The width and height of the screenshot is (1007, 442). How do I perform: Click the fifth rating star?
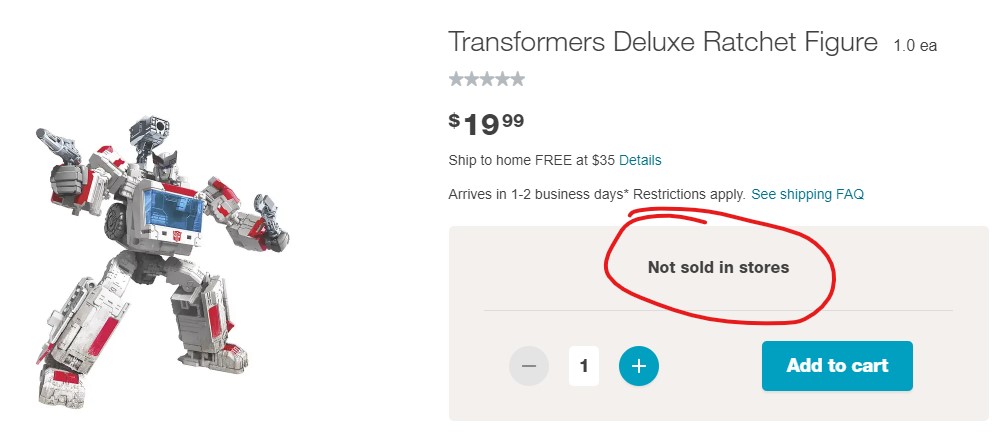[517, 79]
